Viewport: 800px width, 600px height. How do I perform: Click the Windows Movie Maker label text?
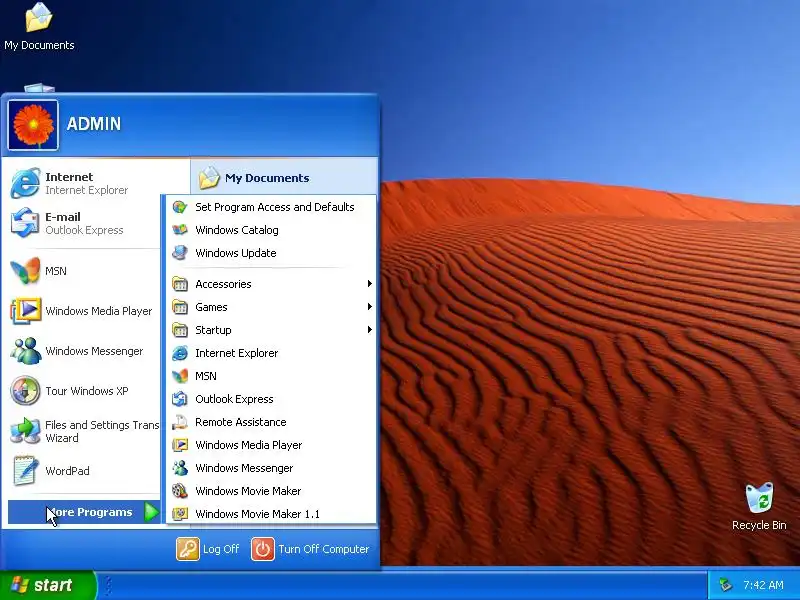pos(248,491)
